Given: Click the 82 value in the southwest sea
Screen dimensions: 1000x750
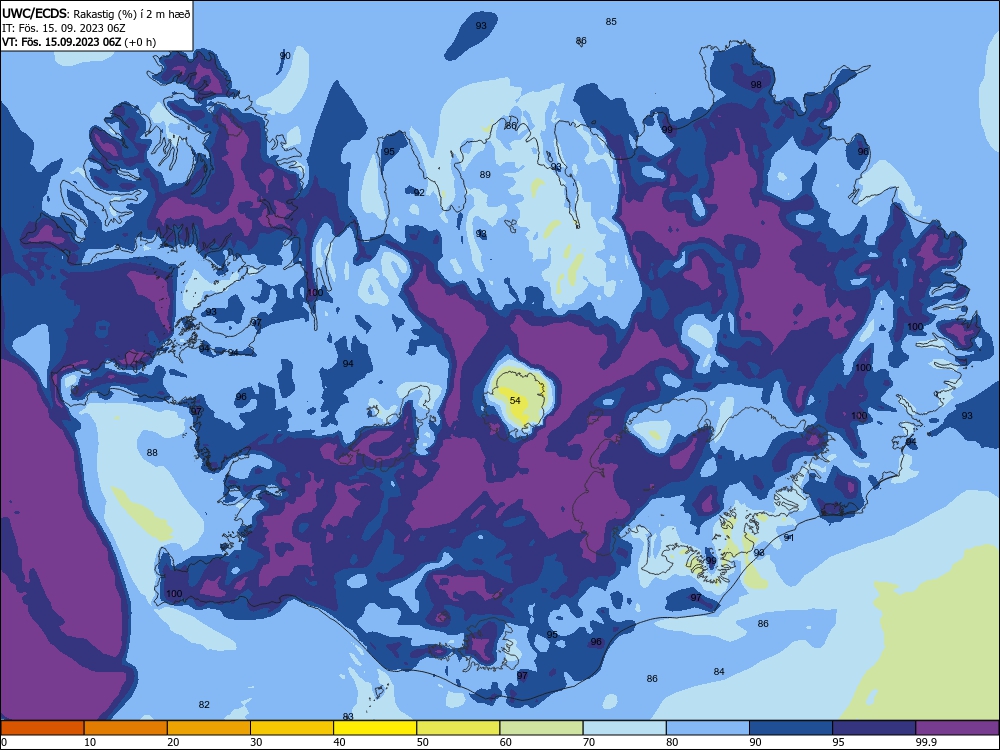Looking at the screenshot, I should click(x=204, y=705).
